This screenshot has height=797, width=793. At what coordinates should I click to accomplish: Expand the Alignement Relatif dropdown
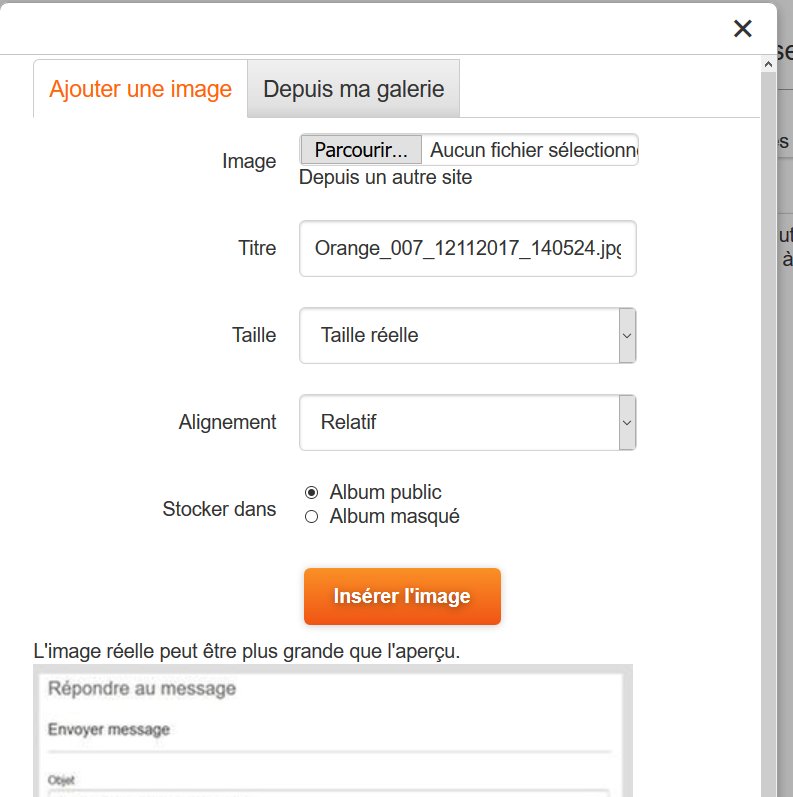click(x=460, y=422)
